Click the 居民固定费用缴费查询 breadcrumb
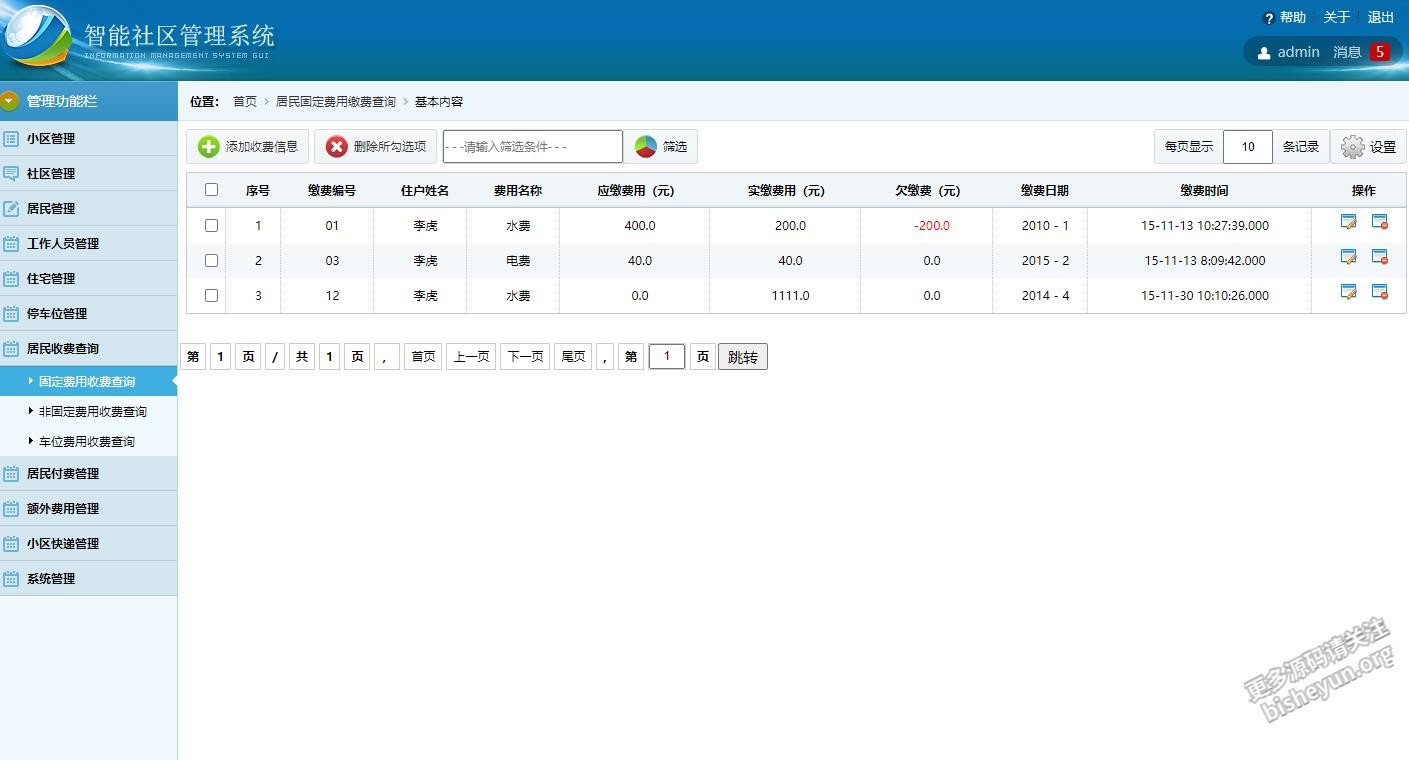Image resolution: width=1409 pixels, height=760 pixels. pyautogui.click(x=336, y=102)
